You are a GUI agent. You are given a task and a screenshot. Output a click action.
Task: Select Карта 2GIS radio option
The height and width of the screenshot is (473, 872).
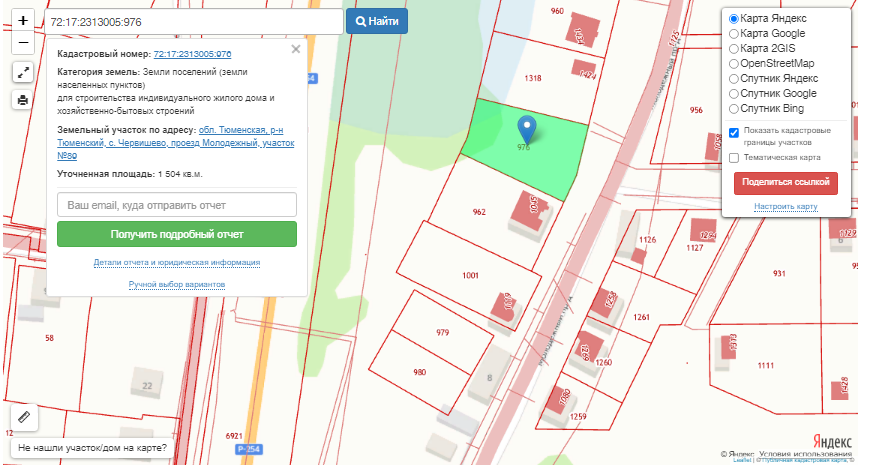[734, 49]
